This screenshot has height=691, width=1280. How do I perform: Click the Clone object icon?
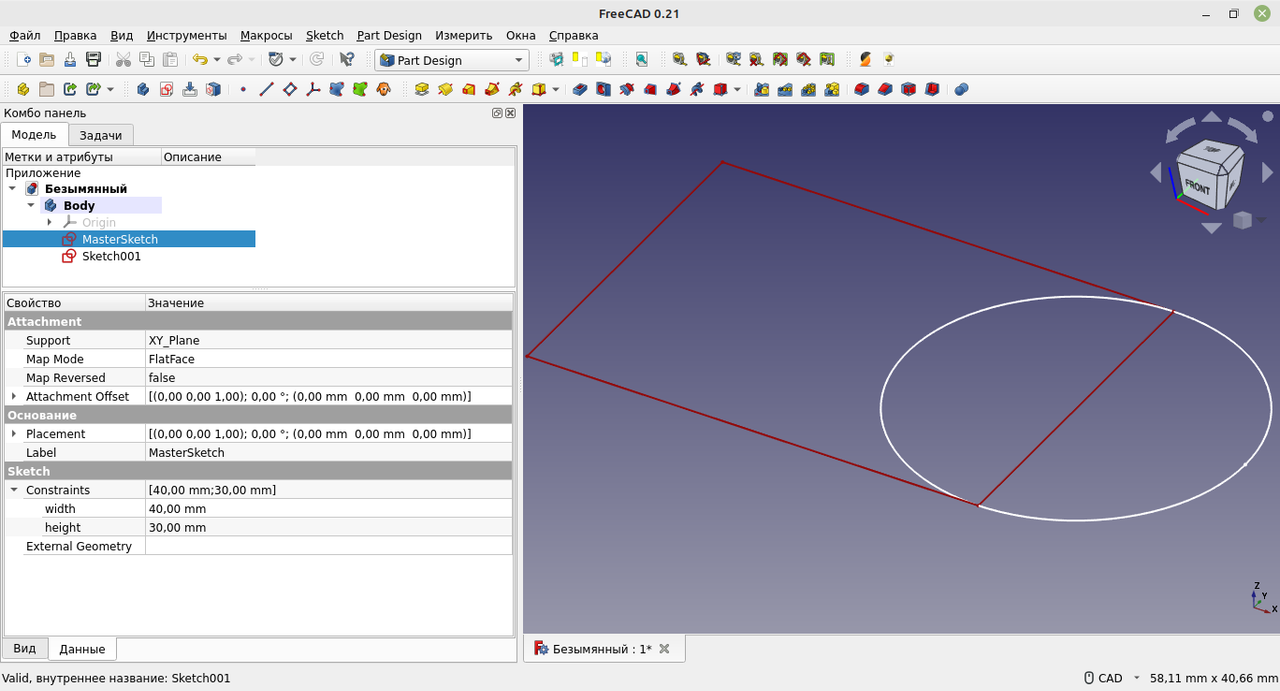pyautogui.click(x=383, y=89)
